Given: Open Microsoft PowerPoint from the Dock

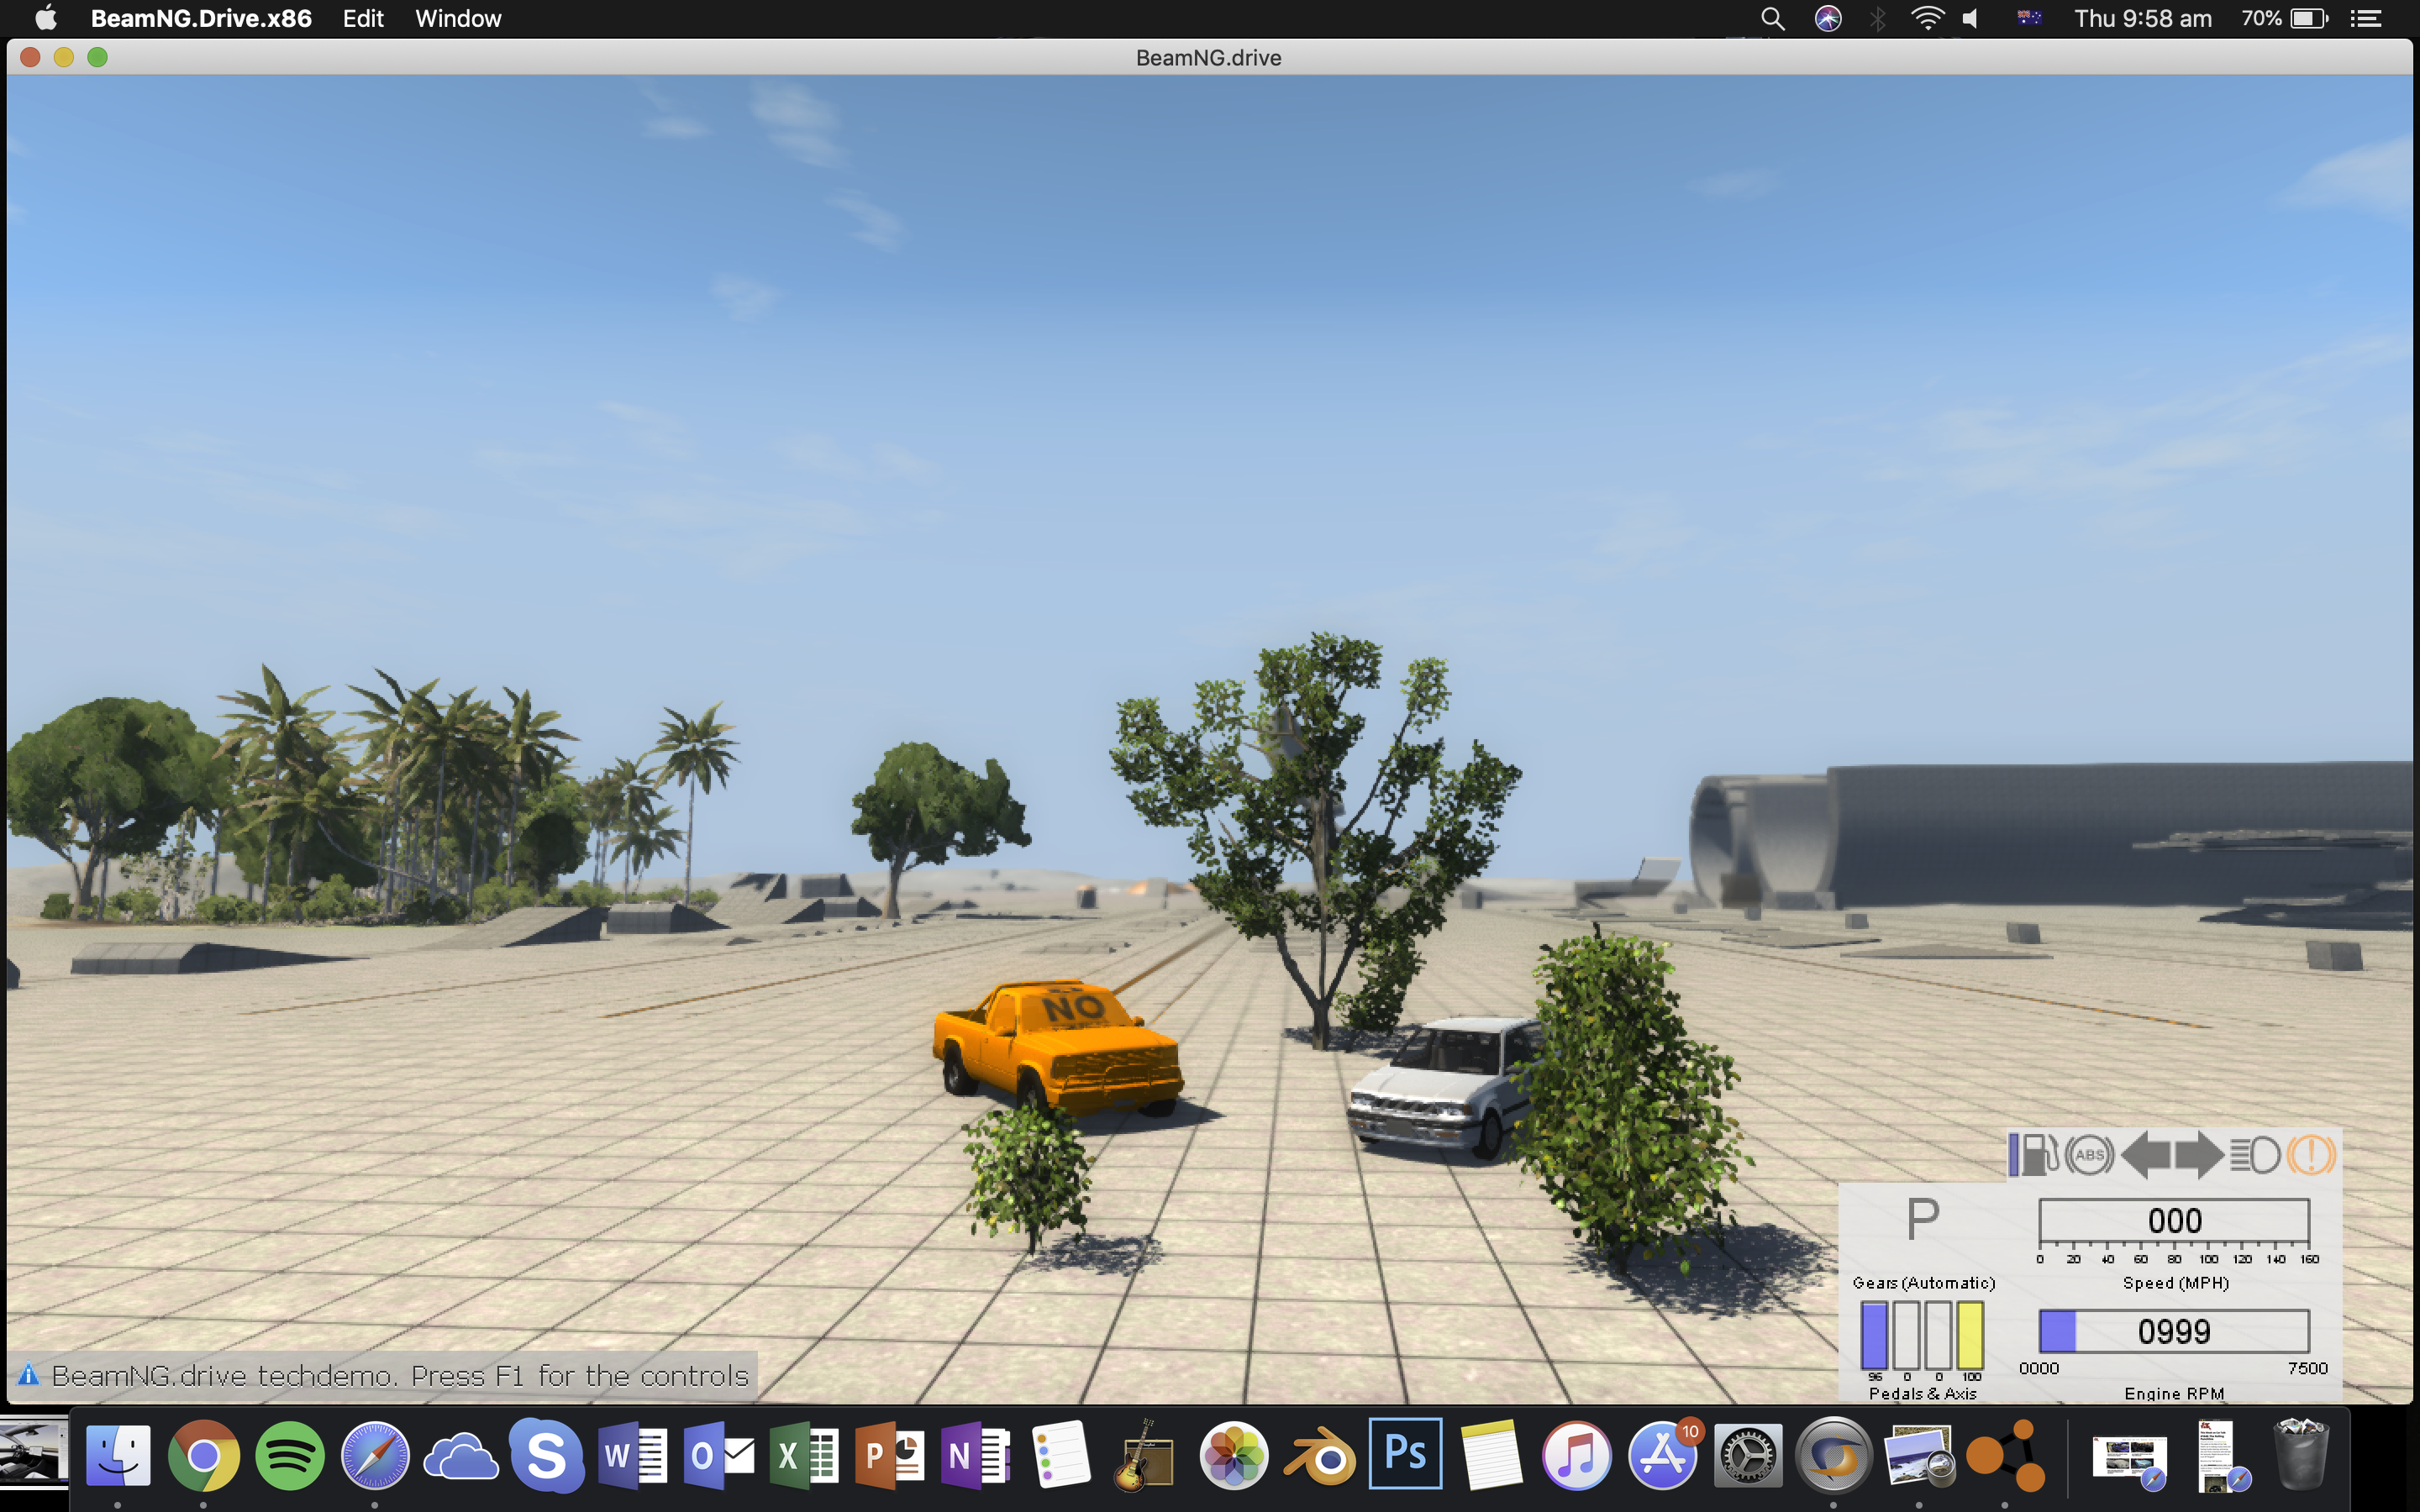Looking at the screenshot, I should 890,1456.
